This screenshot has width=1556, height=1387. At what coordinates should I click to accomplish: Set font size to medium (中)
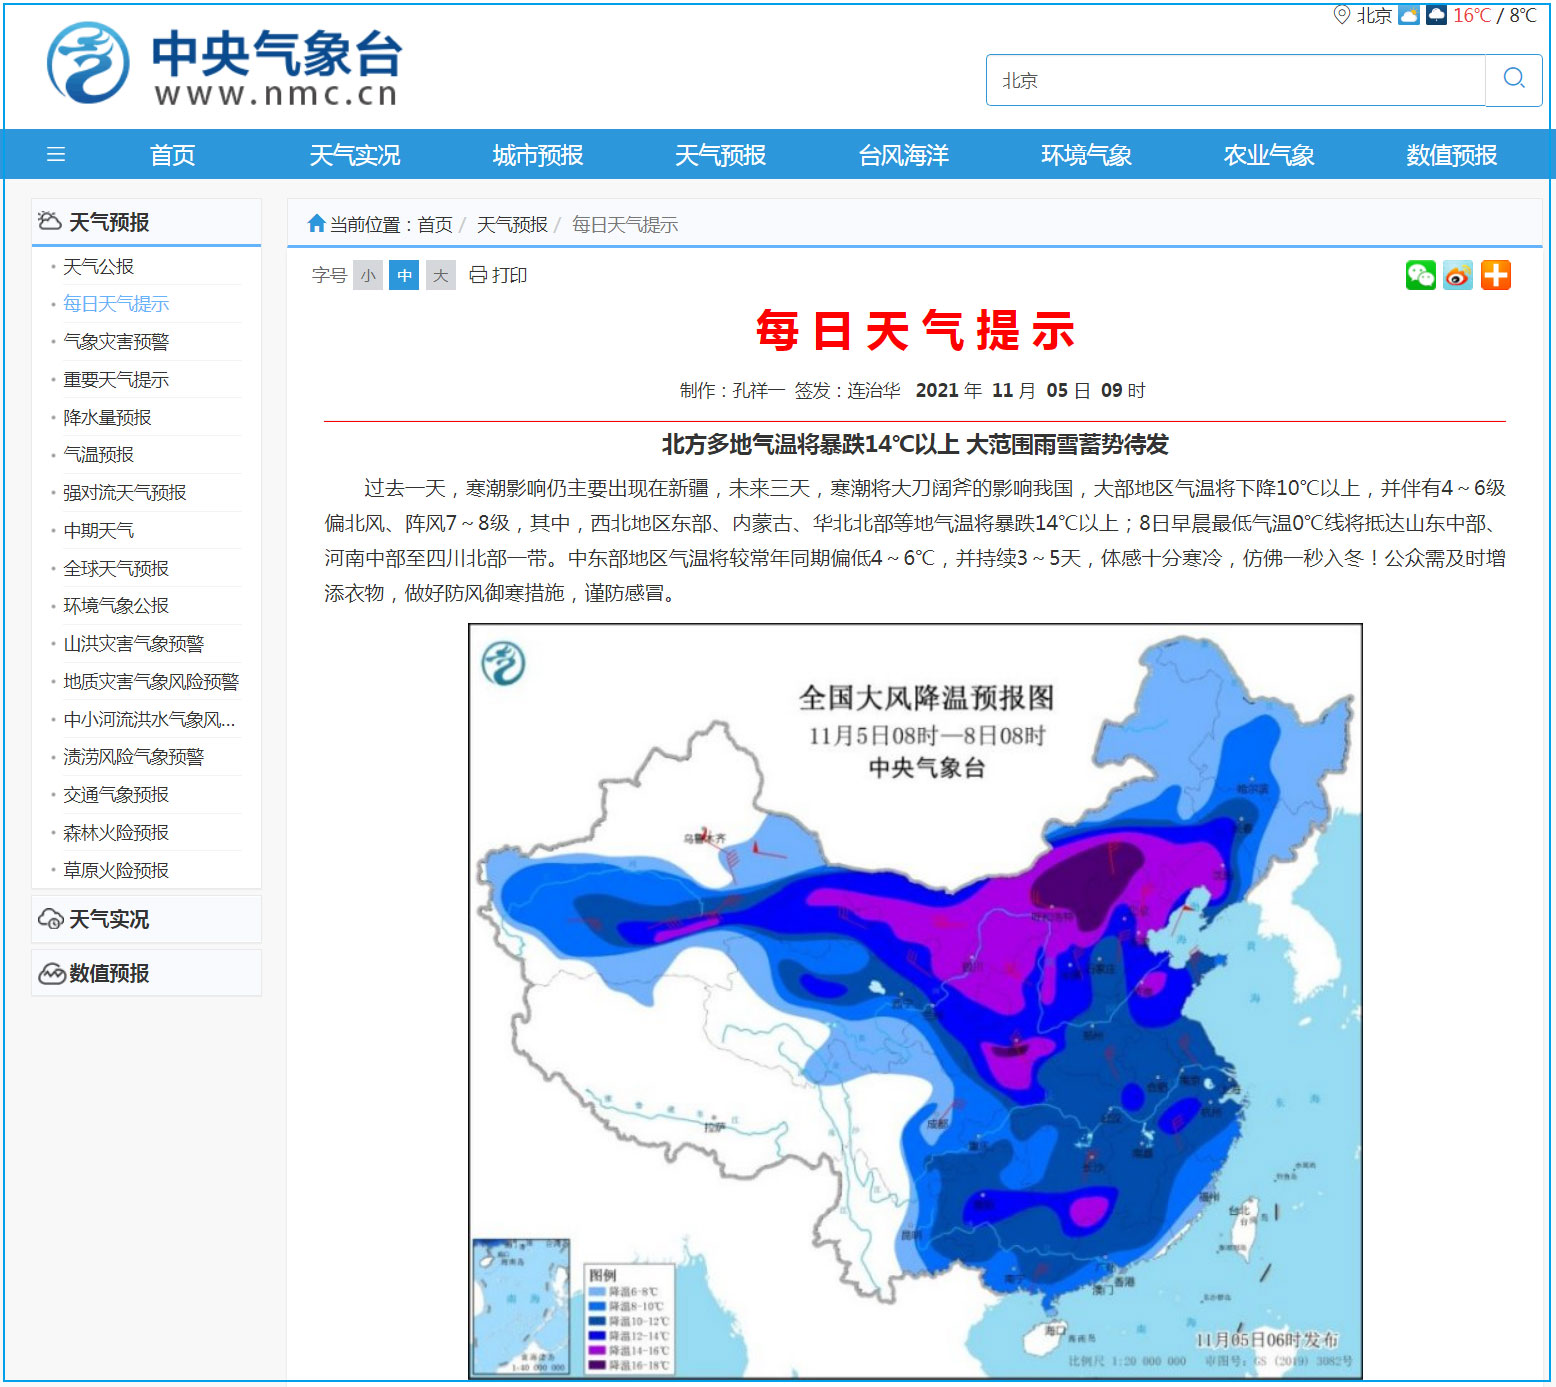[x=404, y=275]
